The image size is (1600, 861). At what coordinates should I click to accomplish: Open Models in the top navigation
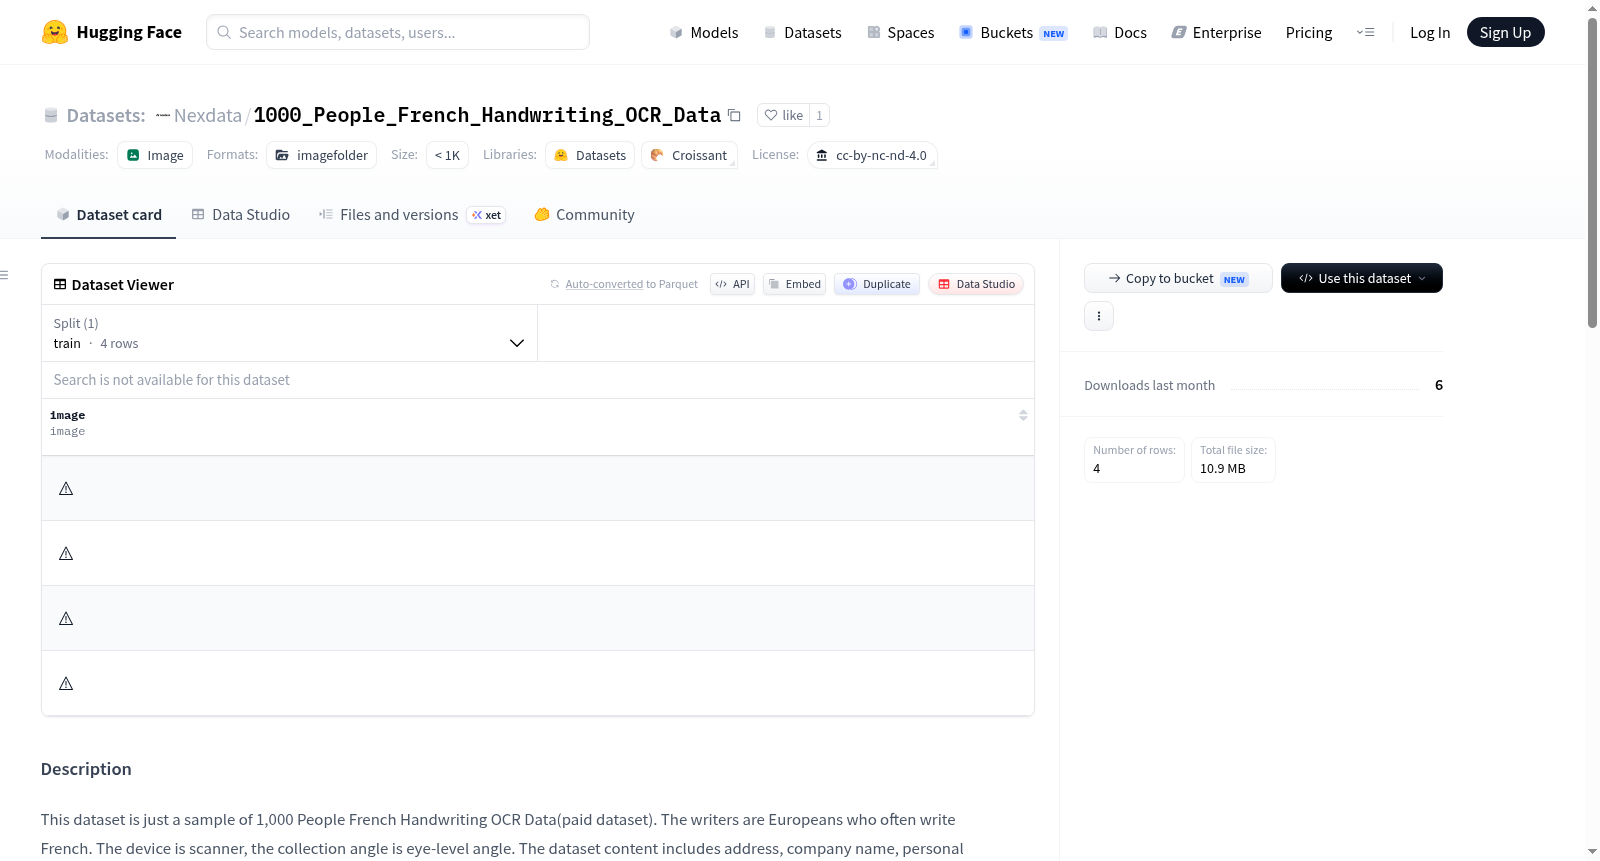704,32
